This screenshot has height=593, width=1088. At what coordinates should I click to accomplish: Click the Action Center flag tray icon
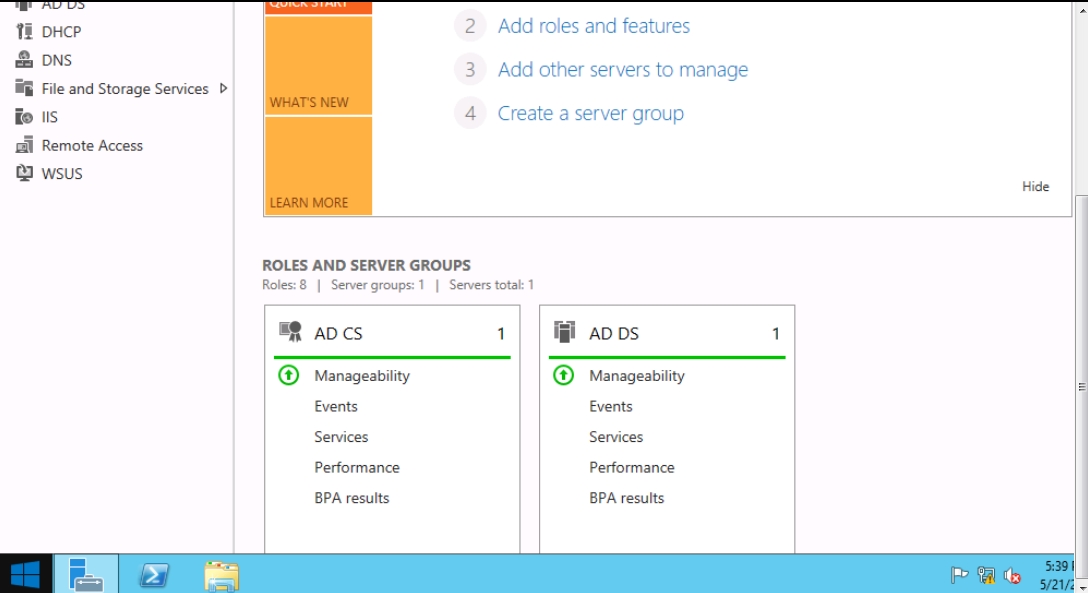959,575
